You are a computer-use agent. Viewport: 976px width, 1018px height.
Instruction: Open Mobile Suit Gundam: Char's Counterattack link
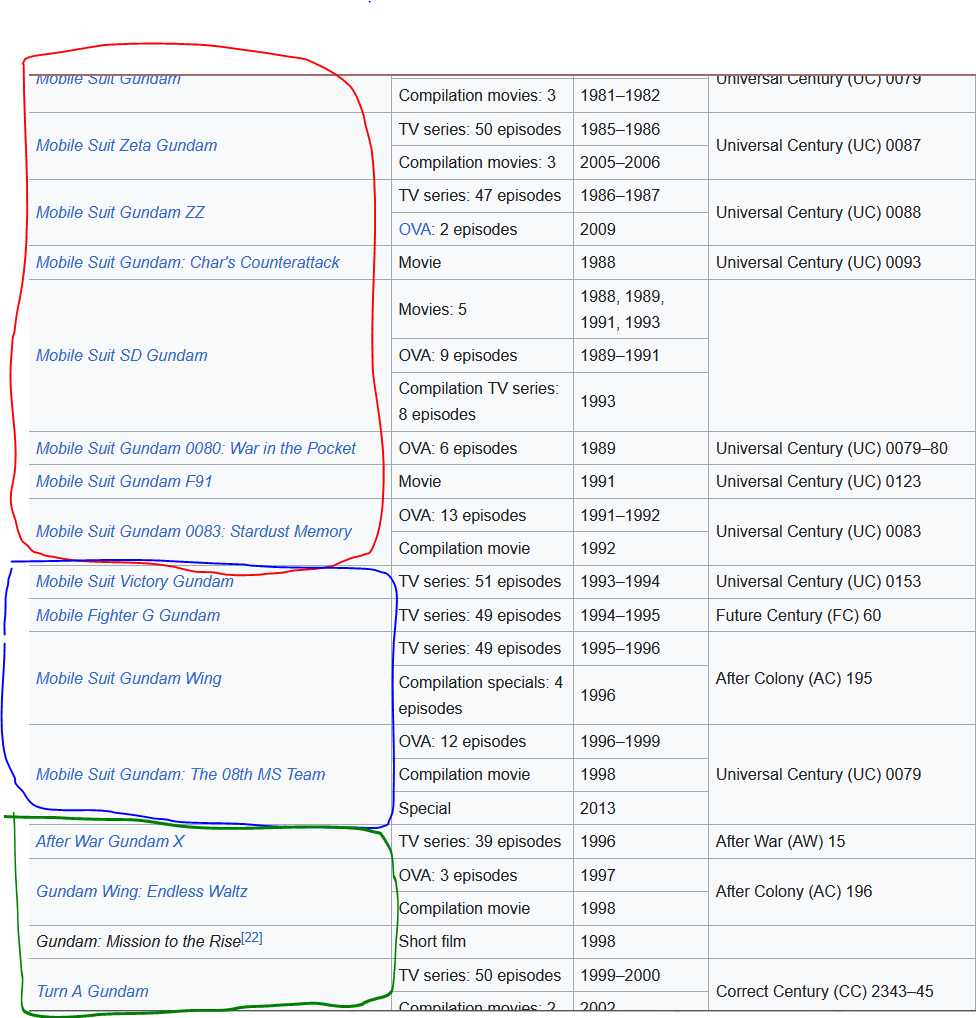click(x=188, y=262)
